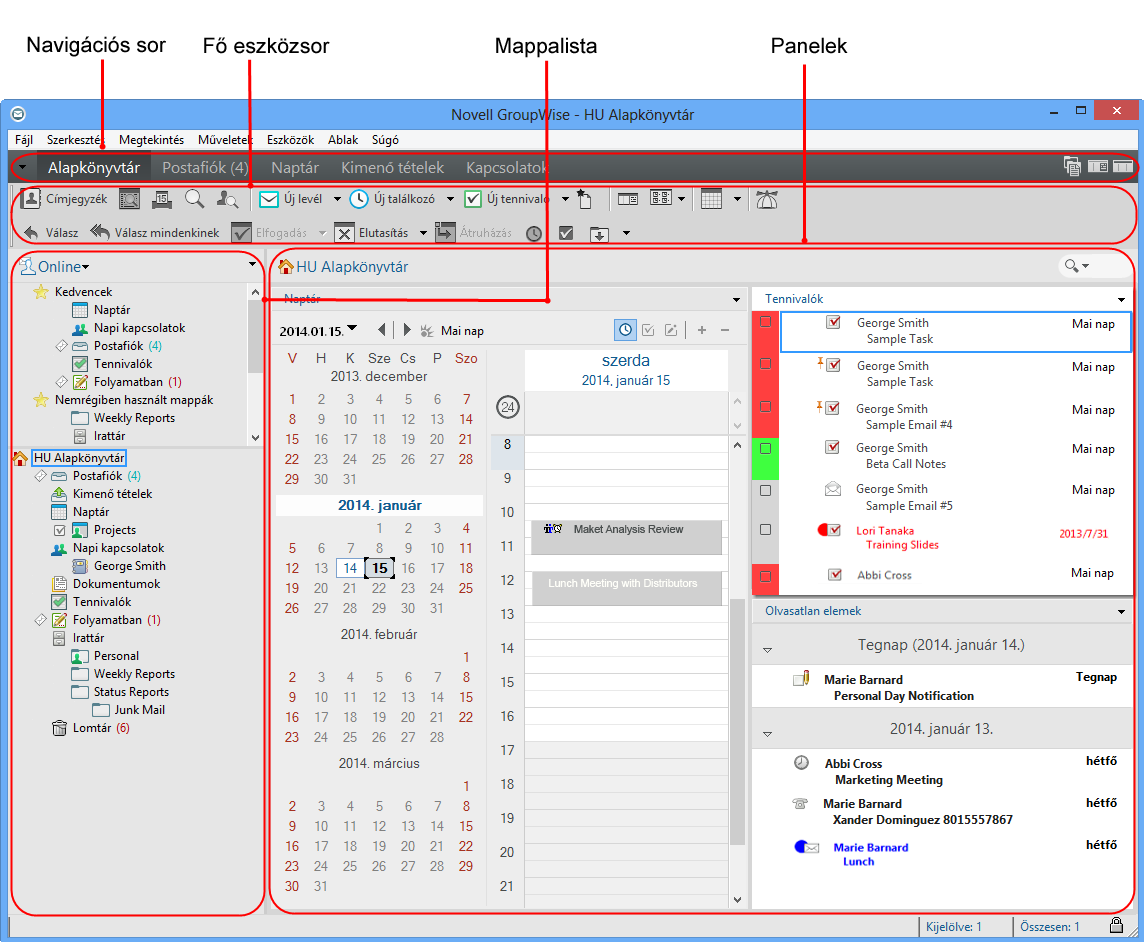Tick checkbox for Training Slides task

765,530
